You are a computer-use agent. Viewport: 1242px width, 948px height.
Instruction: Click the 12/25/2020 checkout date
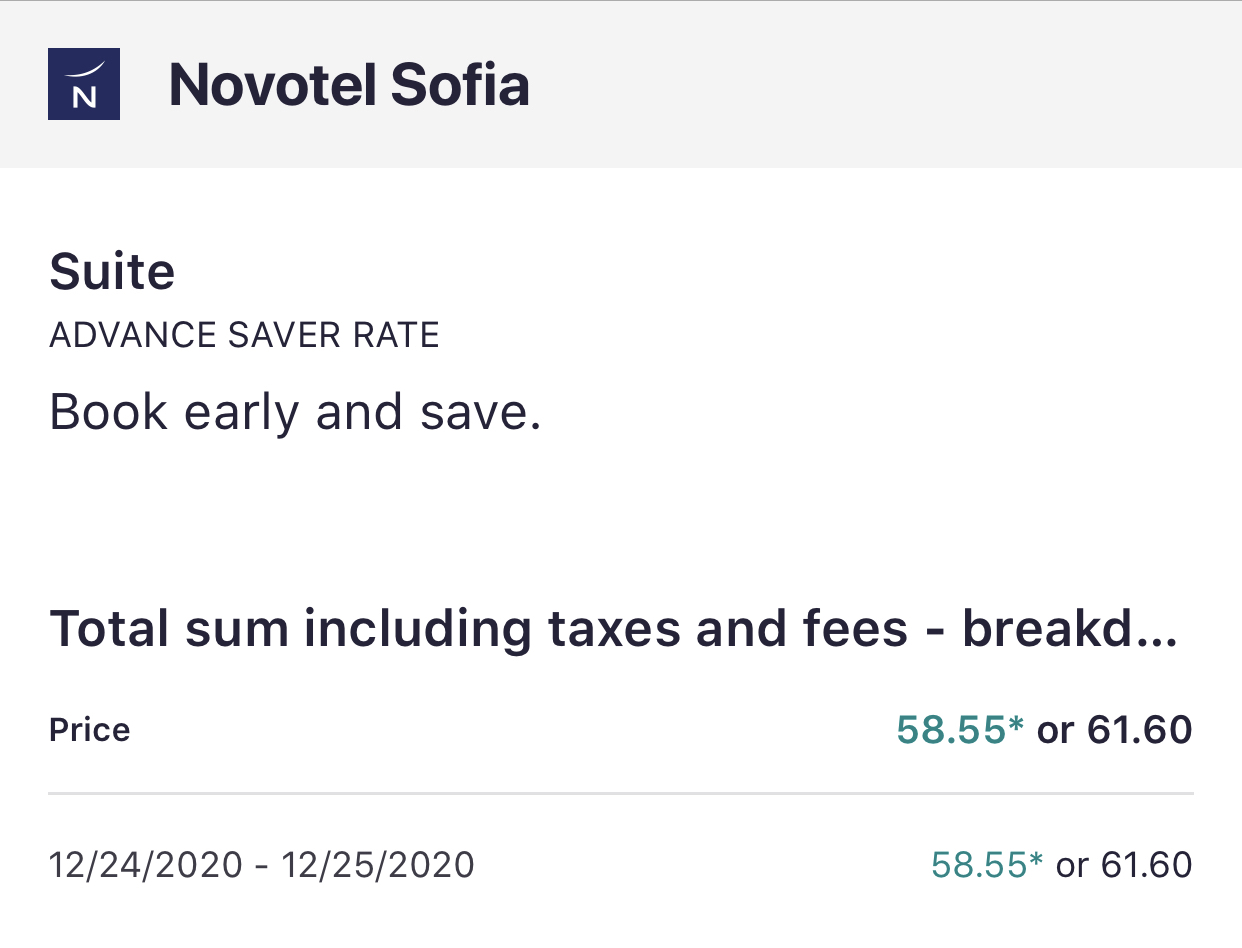[x=378, y=864]
